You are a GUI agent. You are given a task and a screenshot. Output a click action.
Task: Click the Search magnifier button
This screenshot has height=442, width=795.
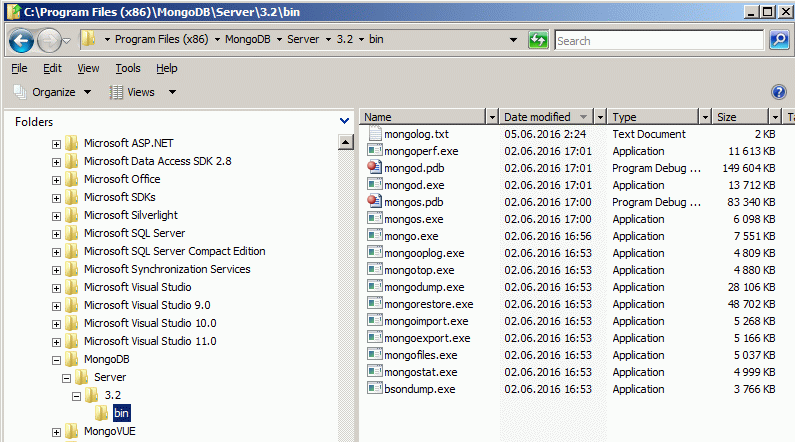pos(779,40)
